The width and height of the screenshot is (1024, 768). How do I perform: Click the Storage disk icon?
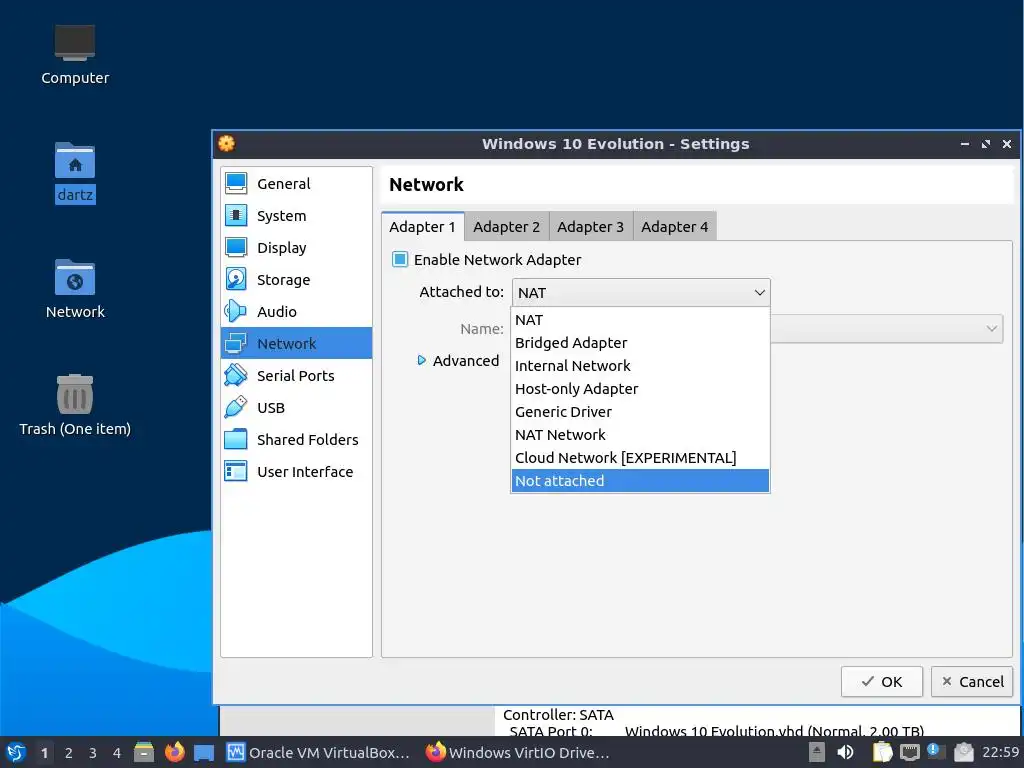click(x=236, y=280)
